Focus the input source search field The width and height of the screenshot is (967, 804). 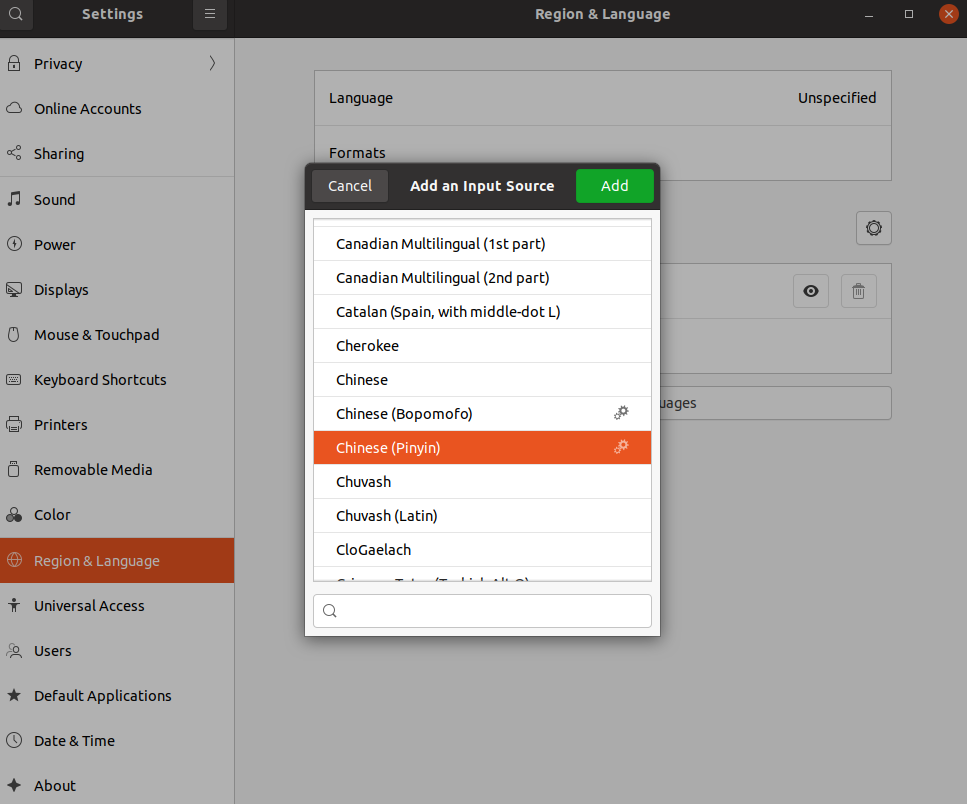coord(482,611)
